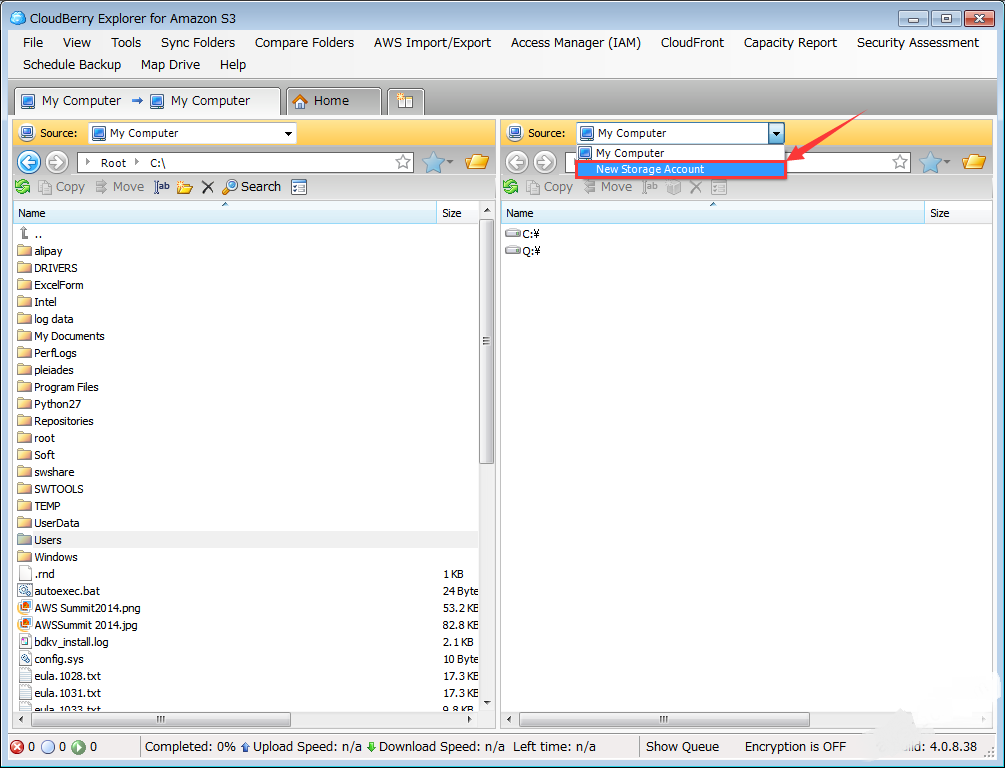
Task: Click the parent directory '..' entry
Action: pyautogui.click(x=31, y=234)
